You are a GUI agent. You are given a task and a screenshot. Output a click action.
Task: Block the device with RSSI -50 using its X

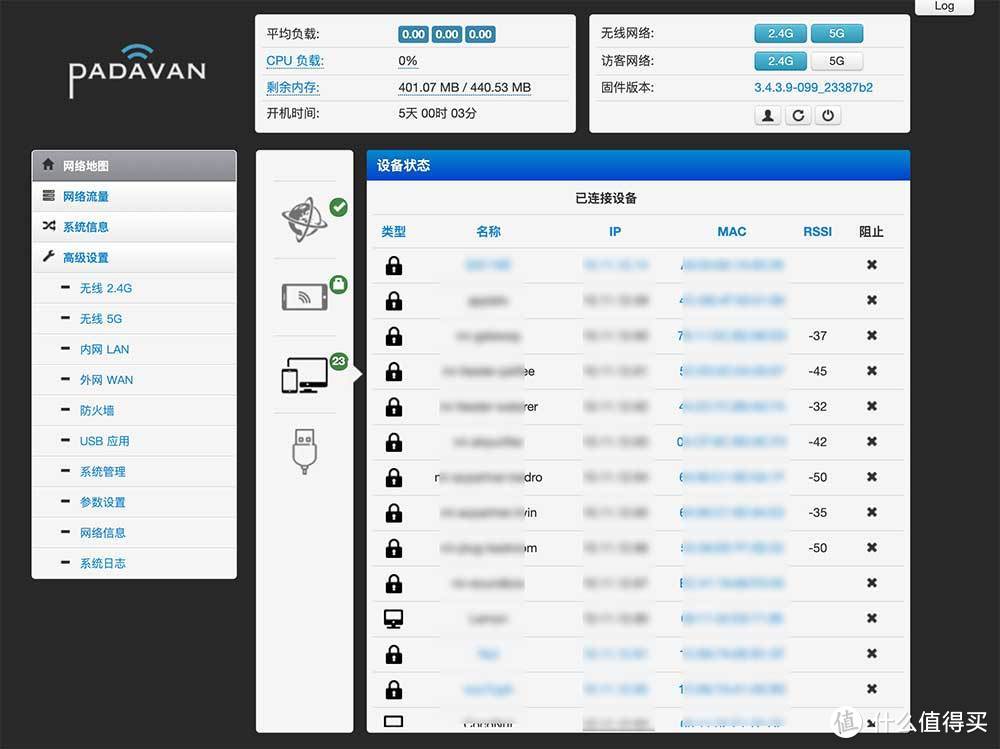pos(872,477)
